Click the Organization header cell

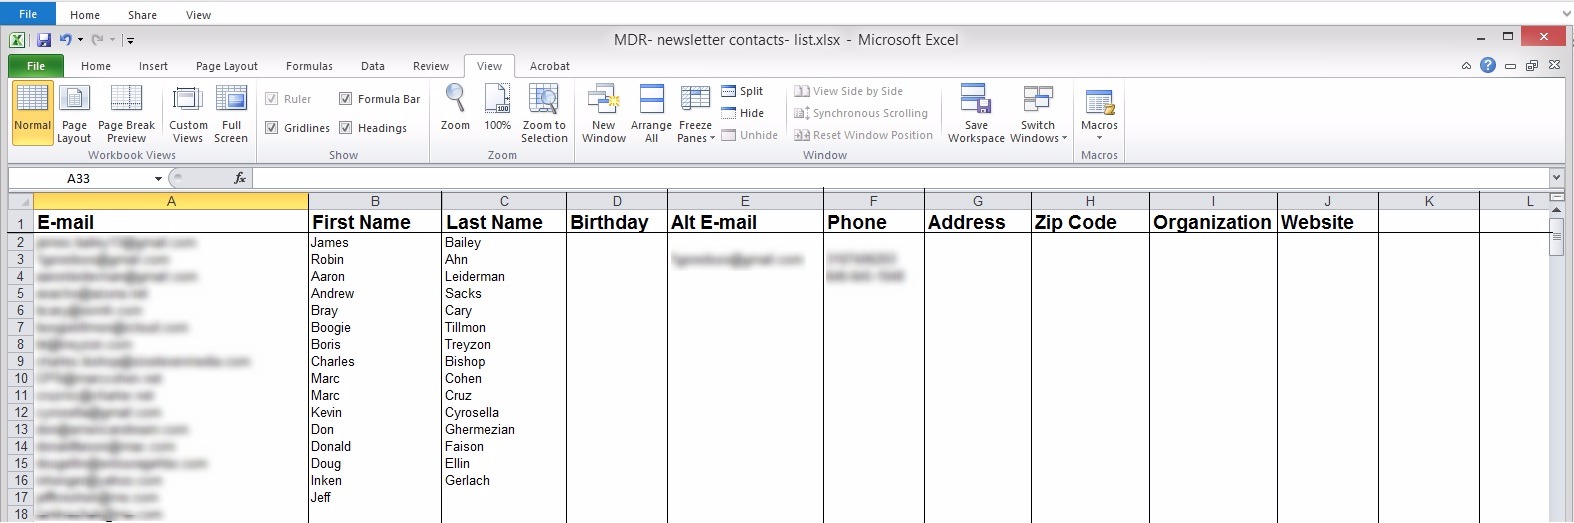point(1213,222)
